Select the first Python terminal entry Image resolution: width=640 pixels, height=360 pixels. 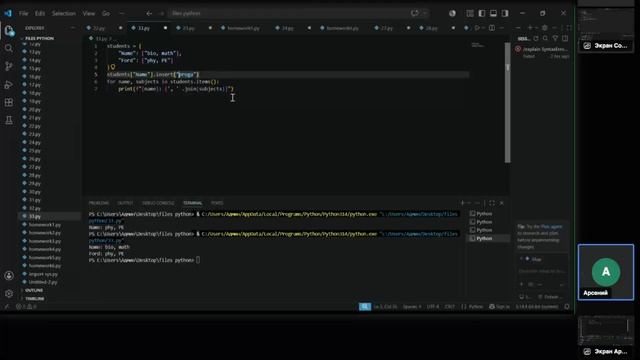(x=488, y=213)
